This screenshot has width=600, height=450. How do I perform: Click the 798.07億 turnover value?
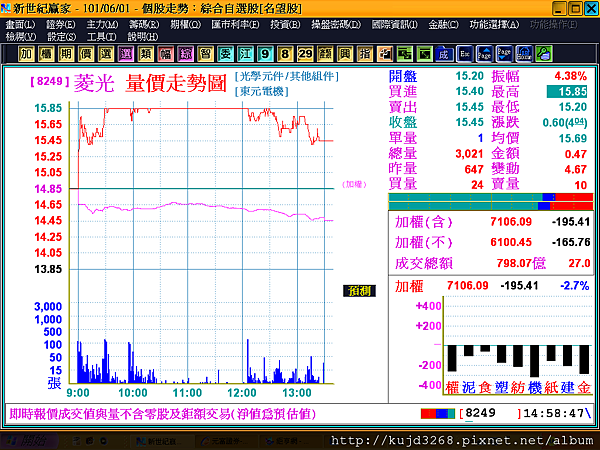[x=521, y=263]
